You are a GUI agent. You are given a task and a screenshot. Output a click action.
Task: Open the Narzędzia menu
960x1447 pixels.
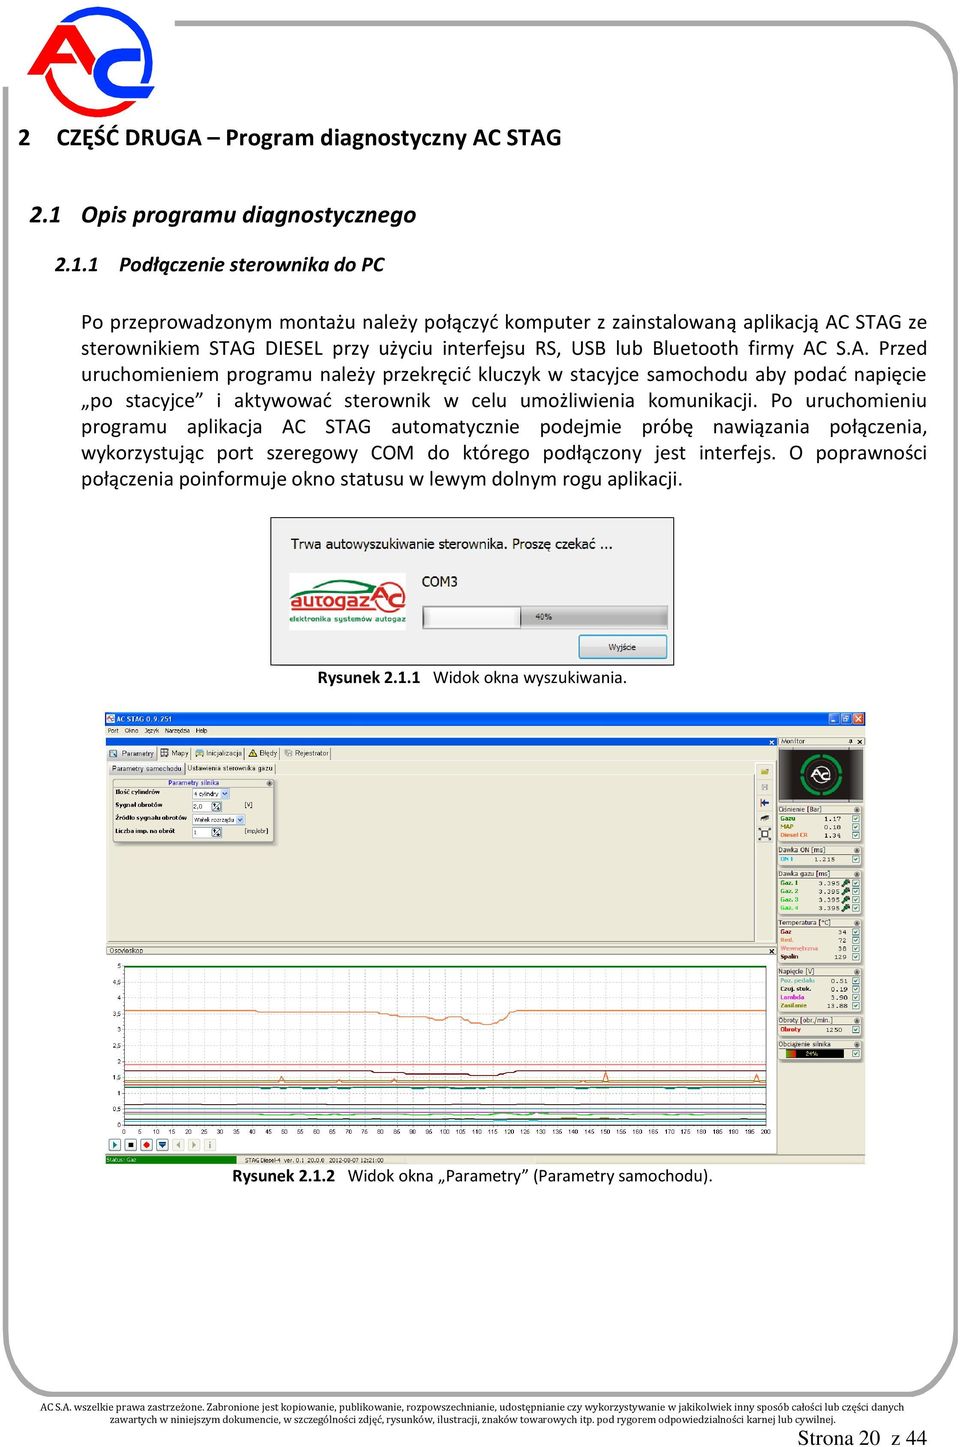click(x=177, y=731)
